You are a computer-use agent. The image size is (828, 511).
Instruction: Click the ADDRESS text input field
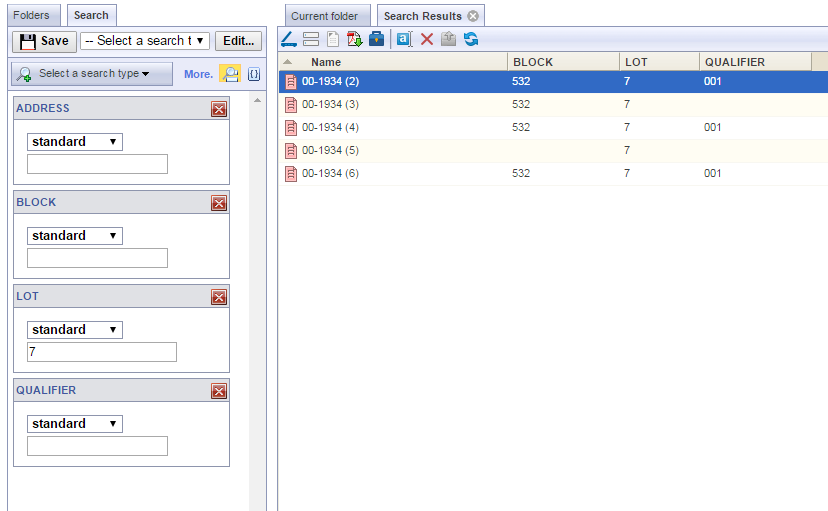pos(98,164)
